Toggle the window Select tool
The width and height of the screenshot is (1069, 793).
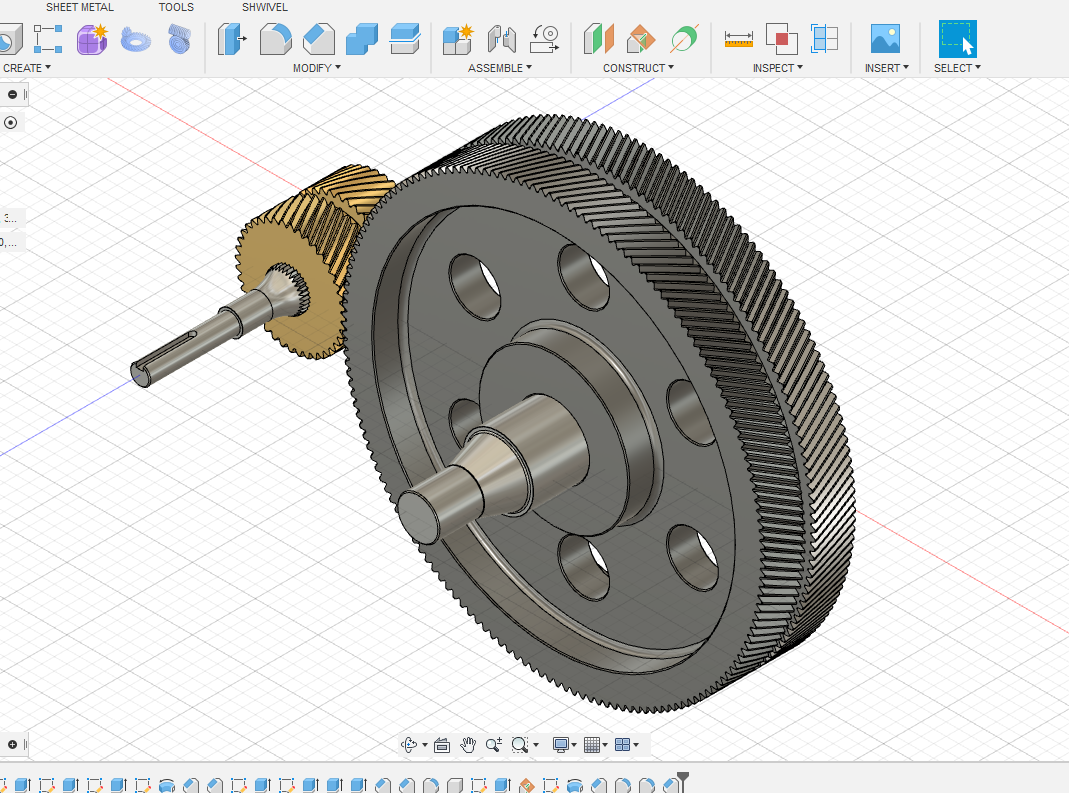[957, 39]
